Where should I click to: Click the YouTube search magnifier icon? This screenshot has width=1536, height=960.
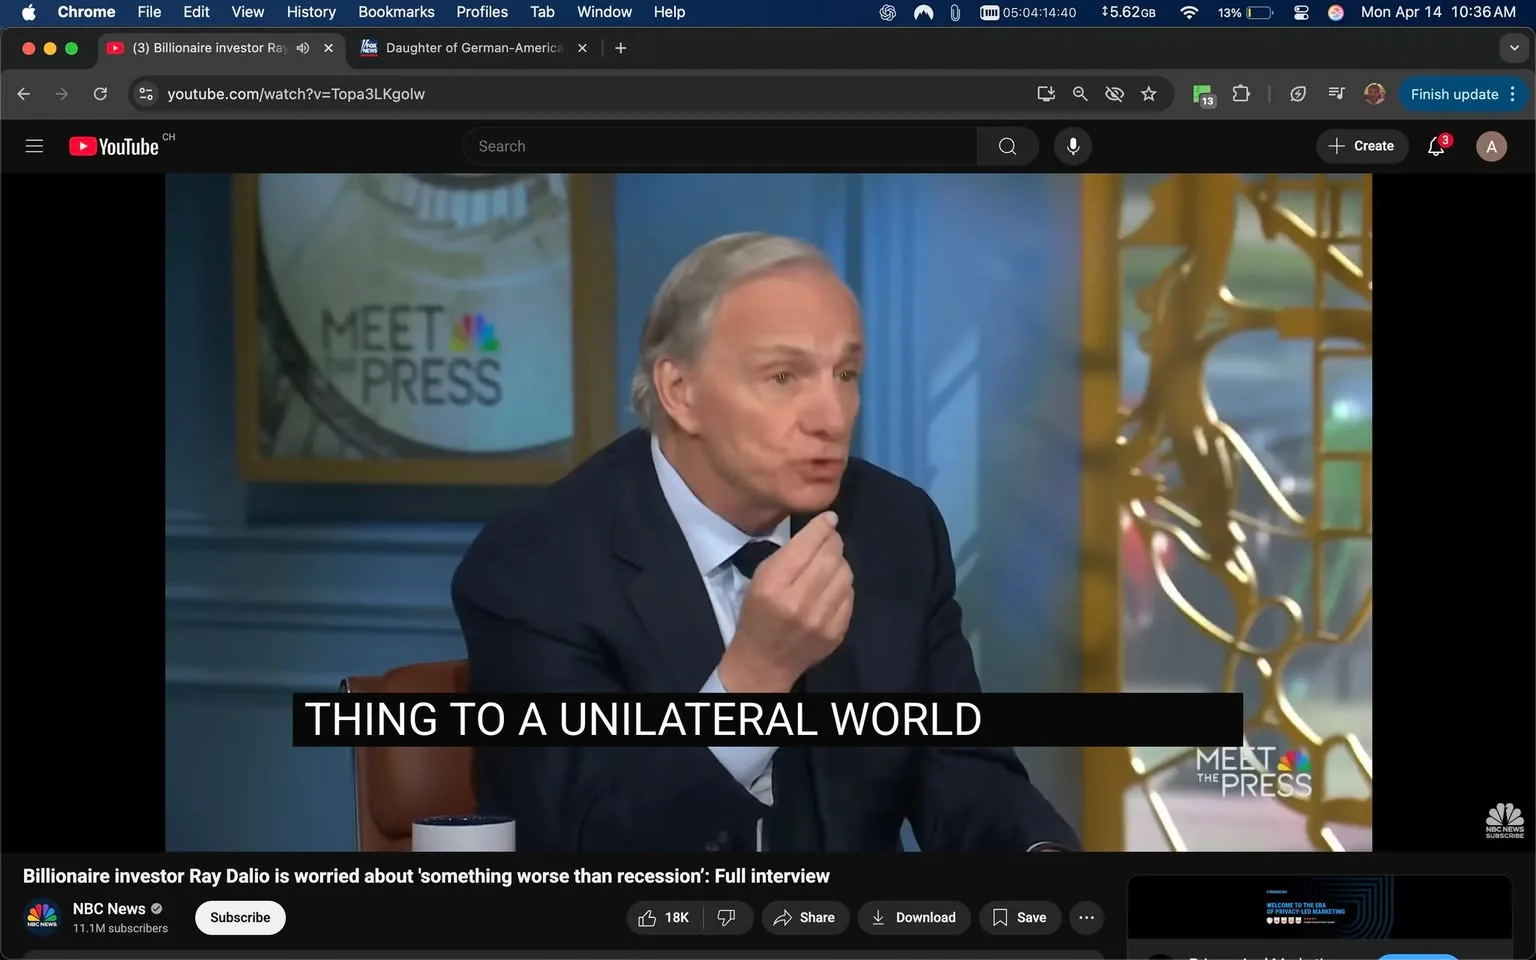pyautogui.click(x=1006, y=145)
